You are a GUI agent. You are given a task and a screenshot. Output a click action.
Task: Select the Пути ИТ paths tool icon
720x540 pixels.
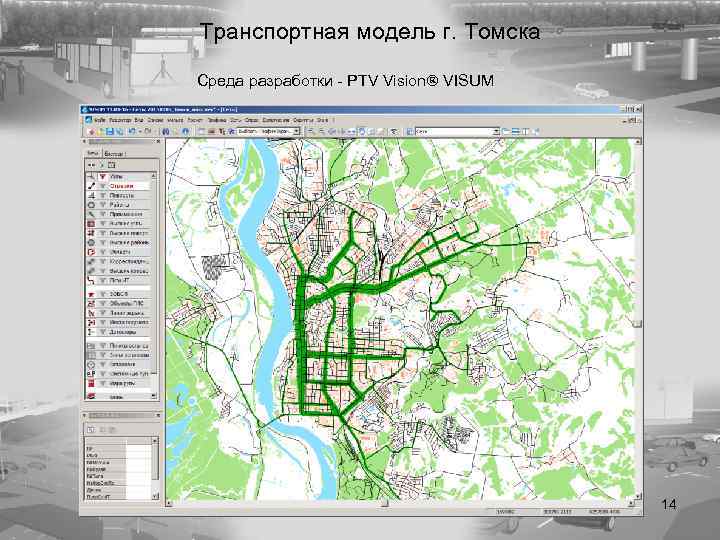91,280
